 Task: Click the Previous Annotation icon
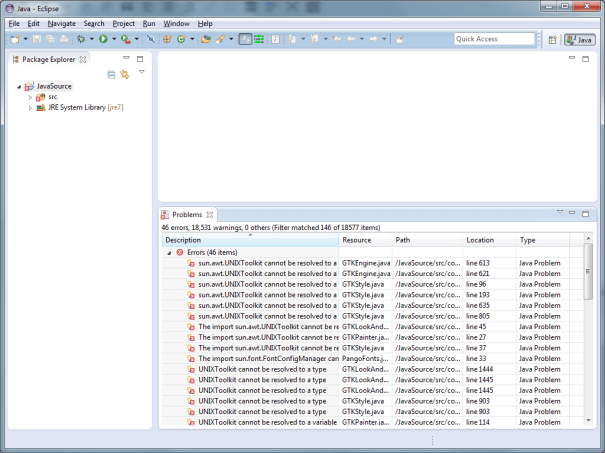pos(315,39)
